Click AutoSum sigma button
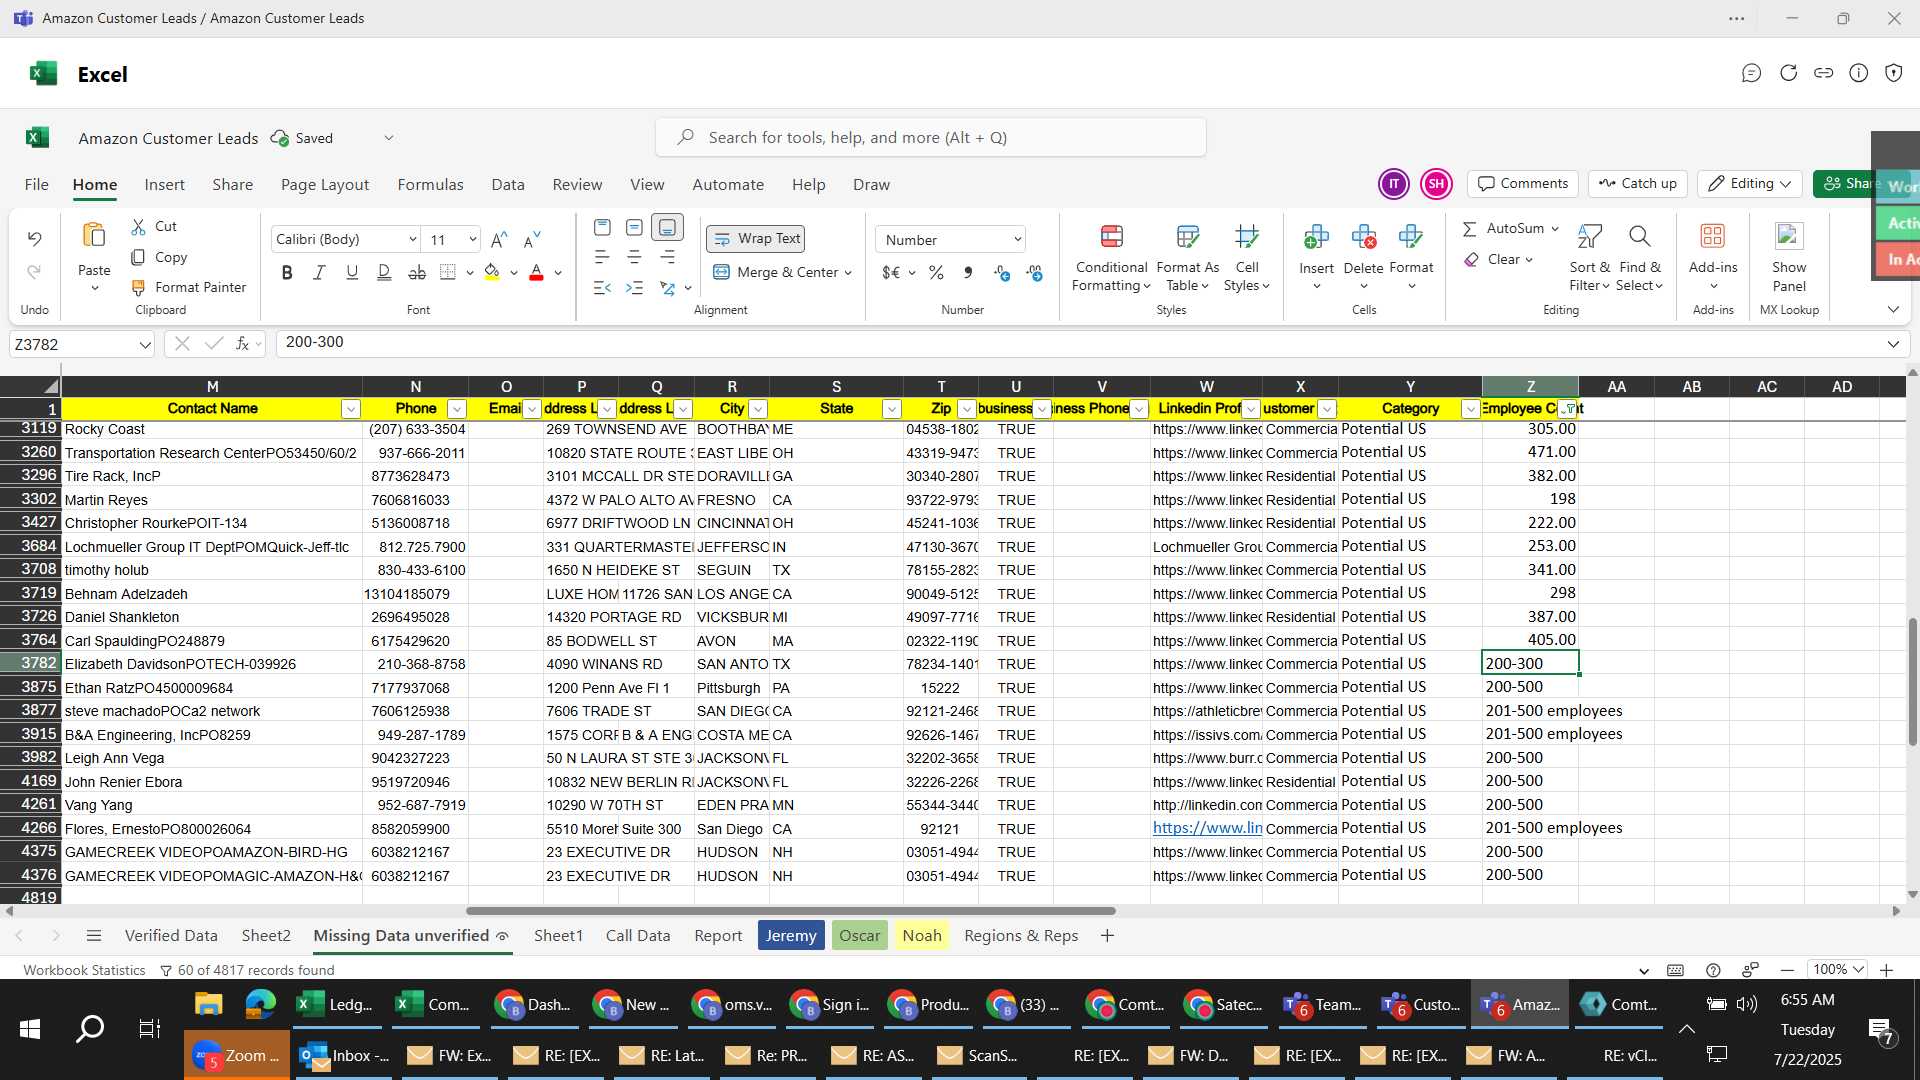Image resolution: width=1920 pixels, height=1080 pixels. 1504,228
